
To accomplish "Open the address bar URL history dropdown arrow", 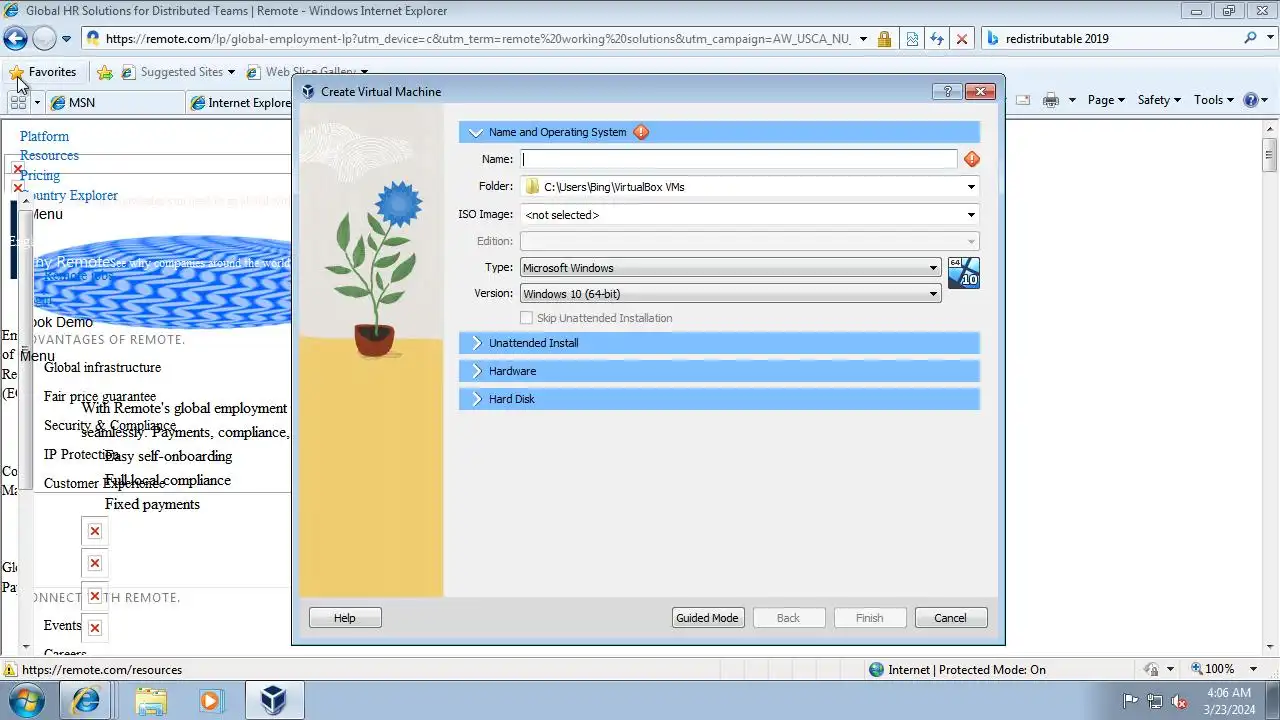I will click(863, 39).
